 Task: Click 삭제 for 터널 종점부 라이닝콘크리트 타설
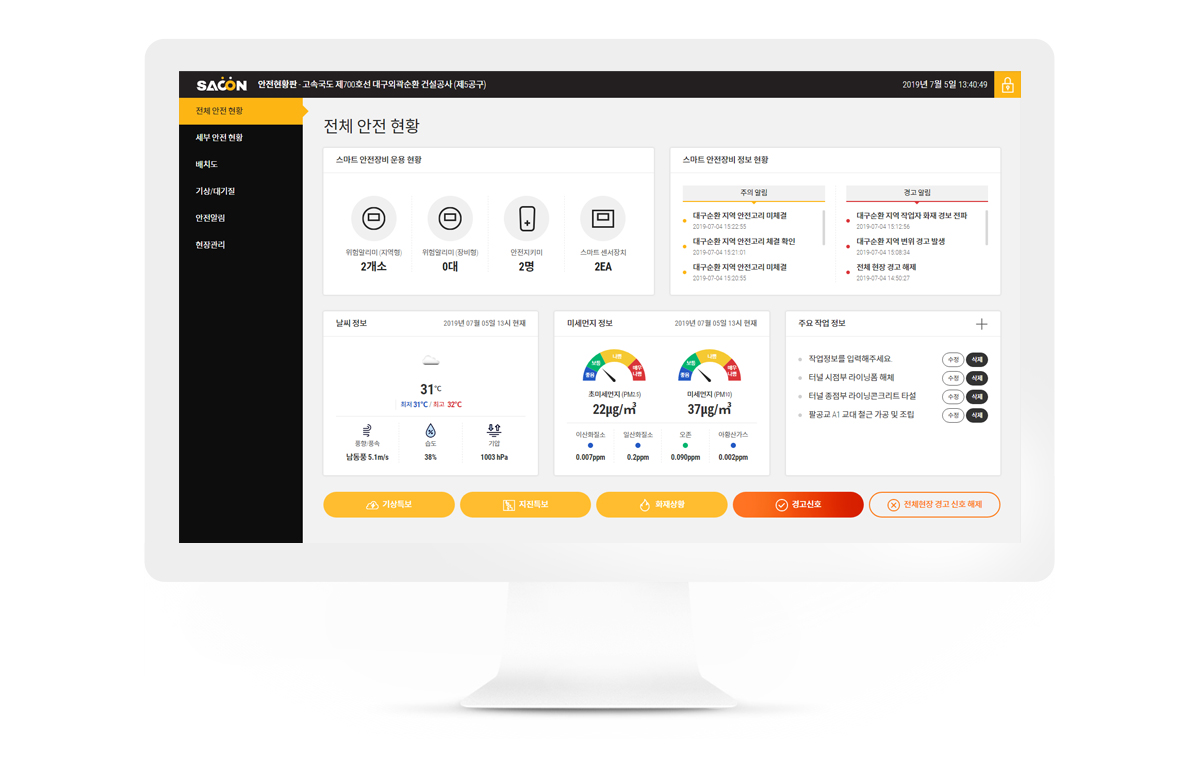point(977,397)
